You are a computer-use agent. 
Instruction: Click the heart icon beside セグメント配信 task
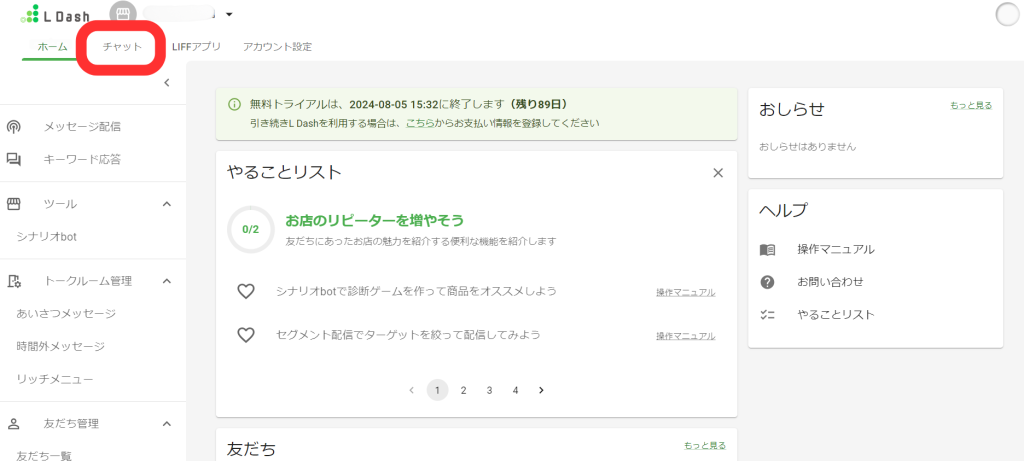[246, 335]
